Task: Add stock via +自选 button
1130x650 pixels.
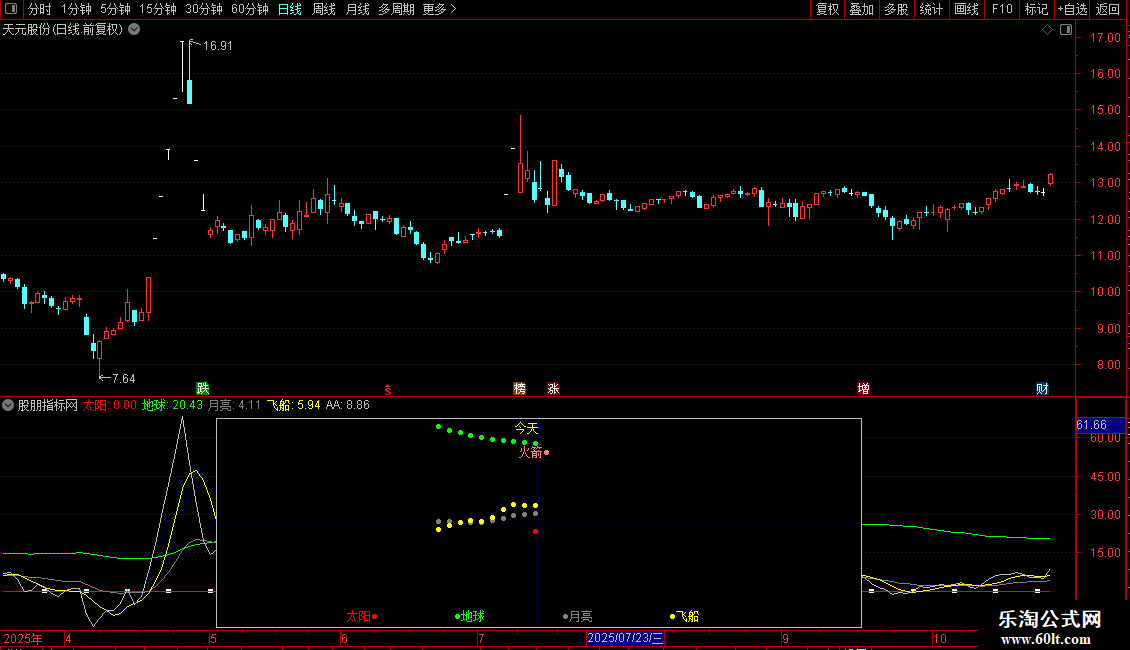Action: (1072, 9)
